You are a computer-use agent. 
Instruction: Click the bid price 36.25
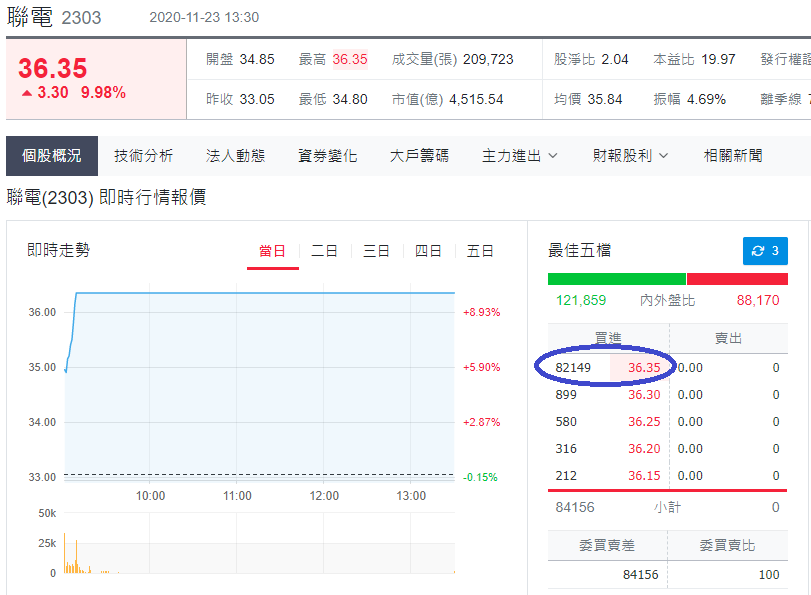644,422
